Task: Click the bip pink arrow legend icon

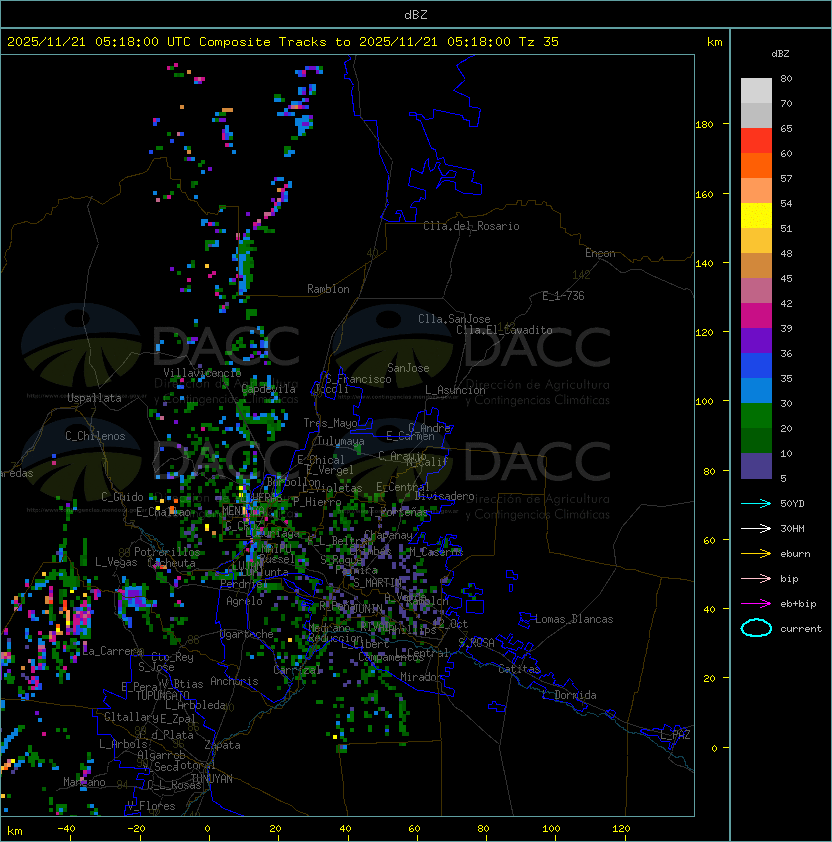Action: click(756, 578)
